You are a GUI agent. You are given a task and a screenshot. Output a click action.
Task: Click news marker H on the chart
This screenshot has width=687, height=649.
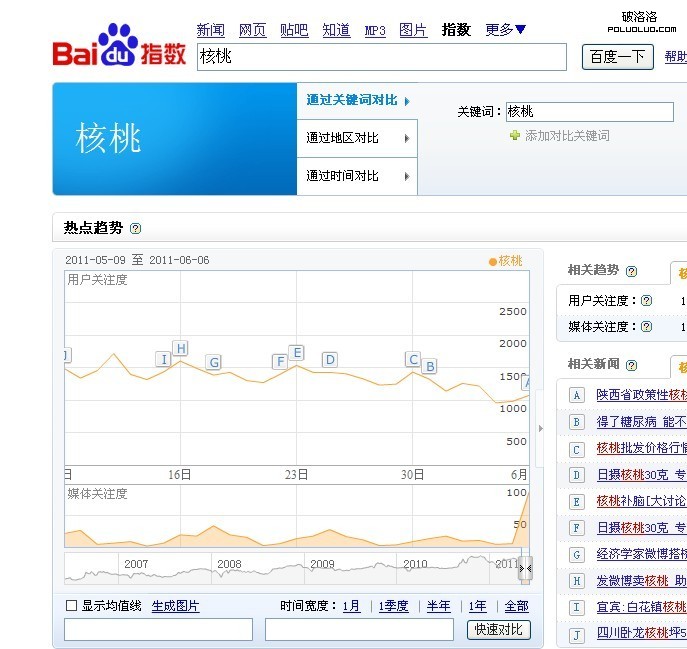180,348
